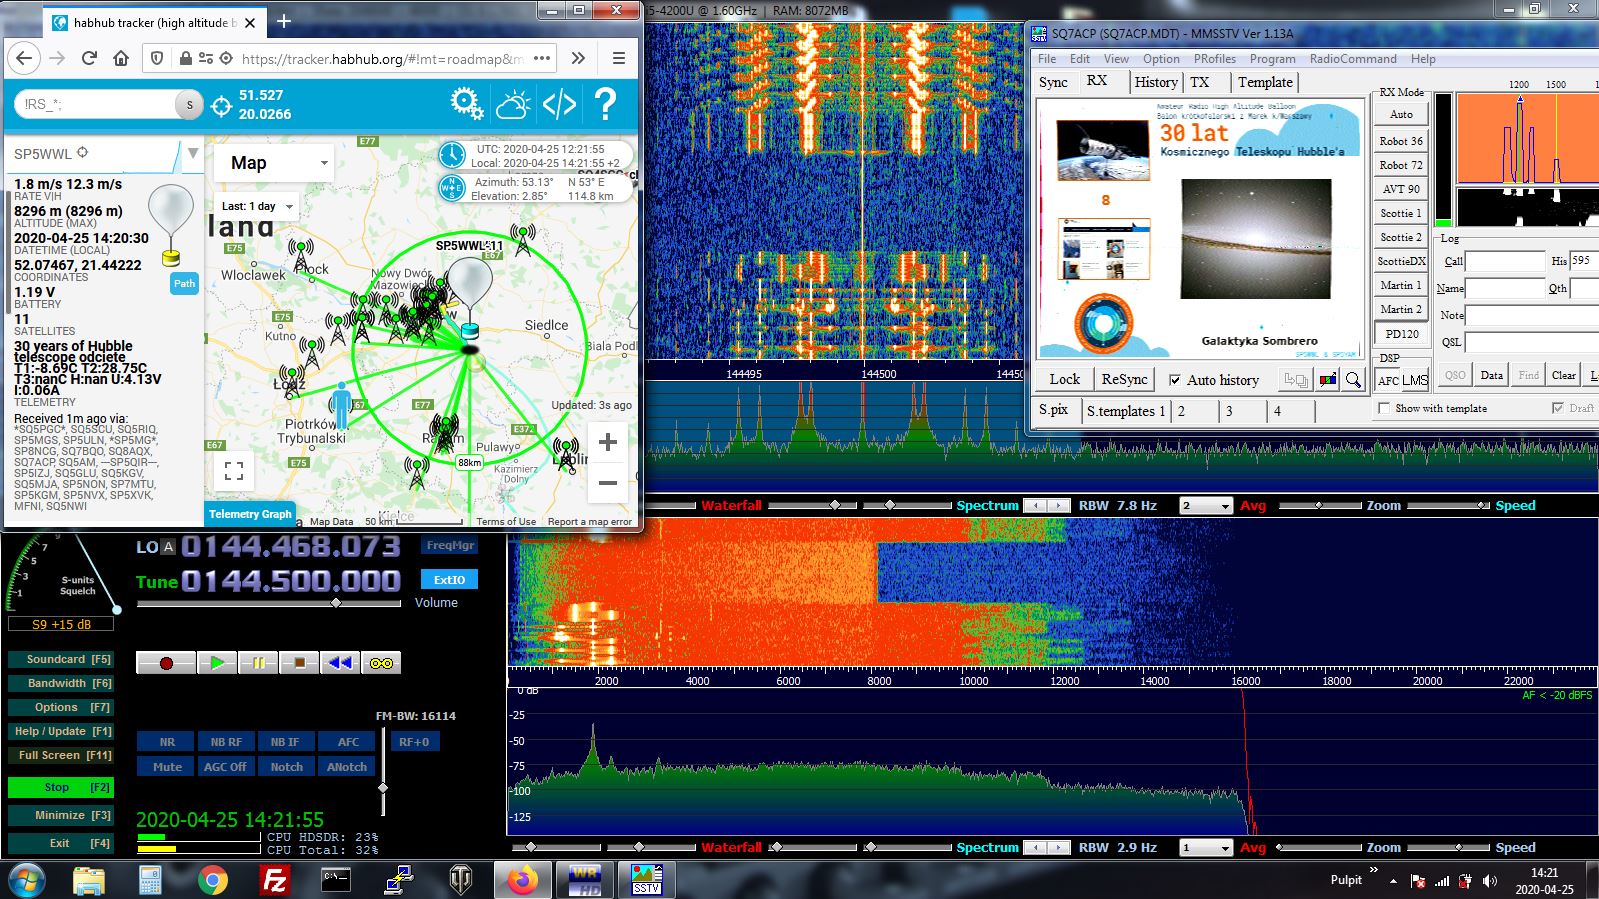1599x899 pixels.
Task: Click the color adjust icon in MMSSTV
Action: click(1327, 380)
